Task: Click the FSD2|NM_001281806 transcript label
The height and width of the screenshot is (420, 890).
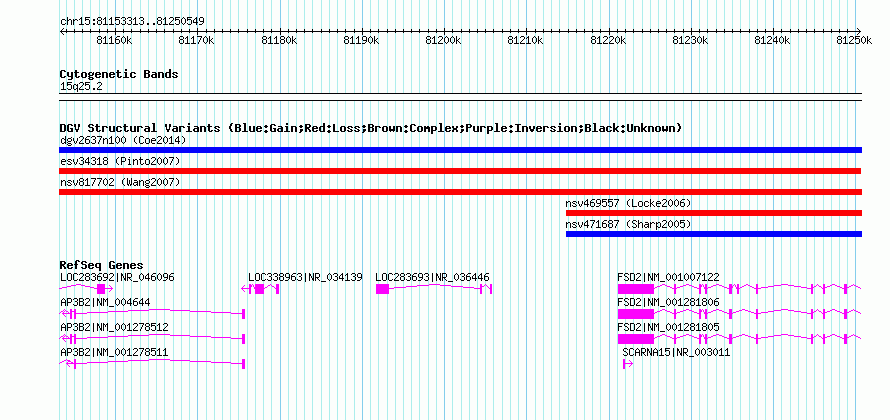Action: click(x=669, y=302)
